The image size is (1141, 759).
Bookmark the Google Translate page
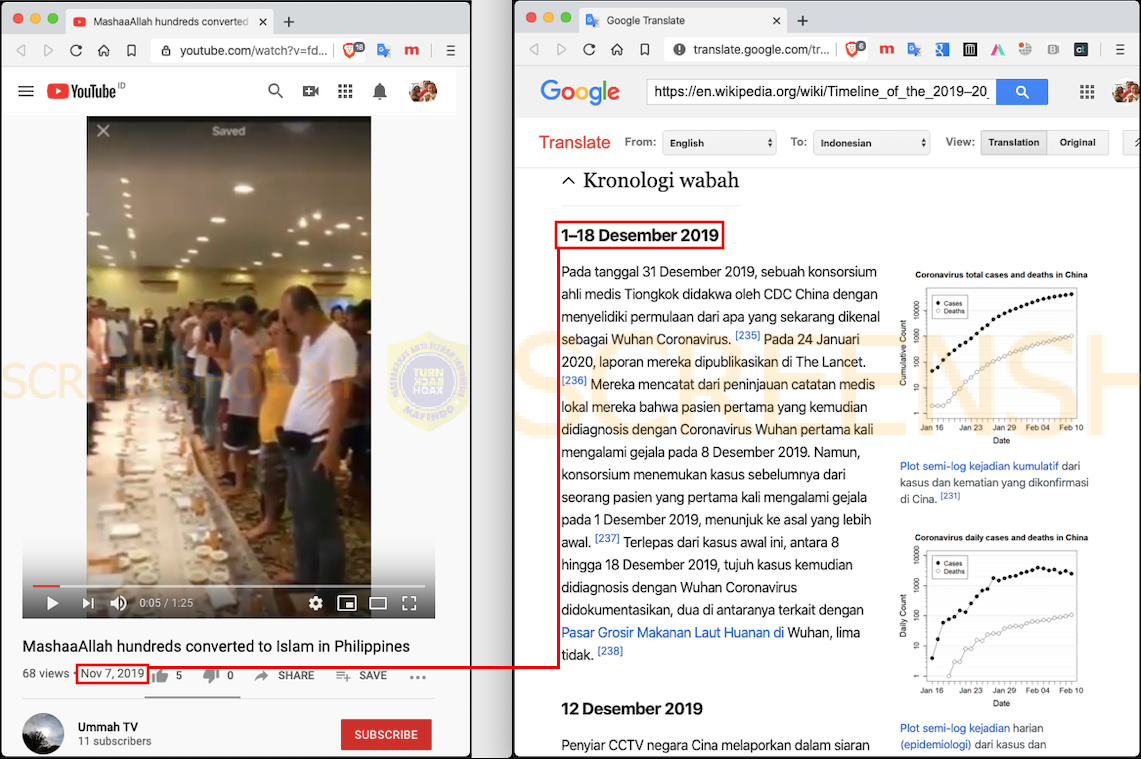645,49
